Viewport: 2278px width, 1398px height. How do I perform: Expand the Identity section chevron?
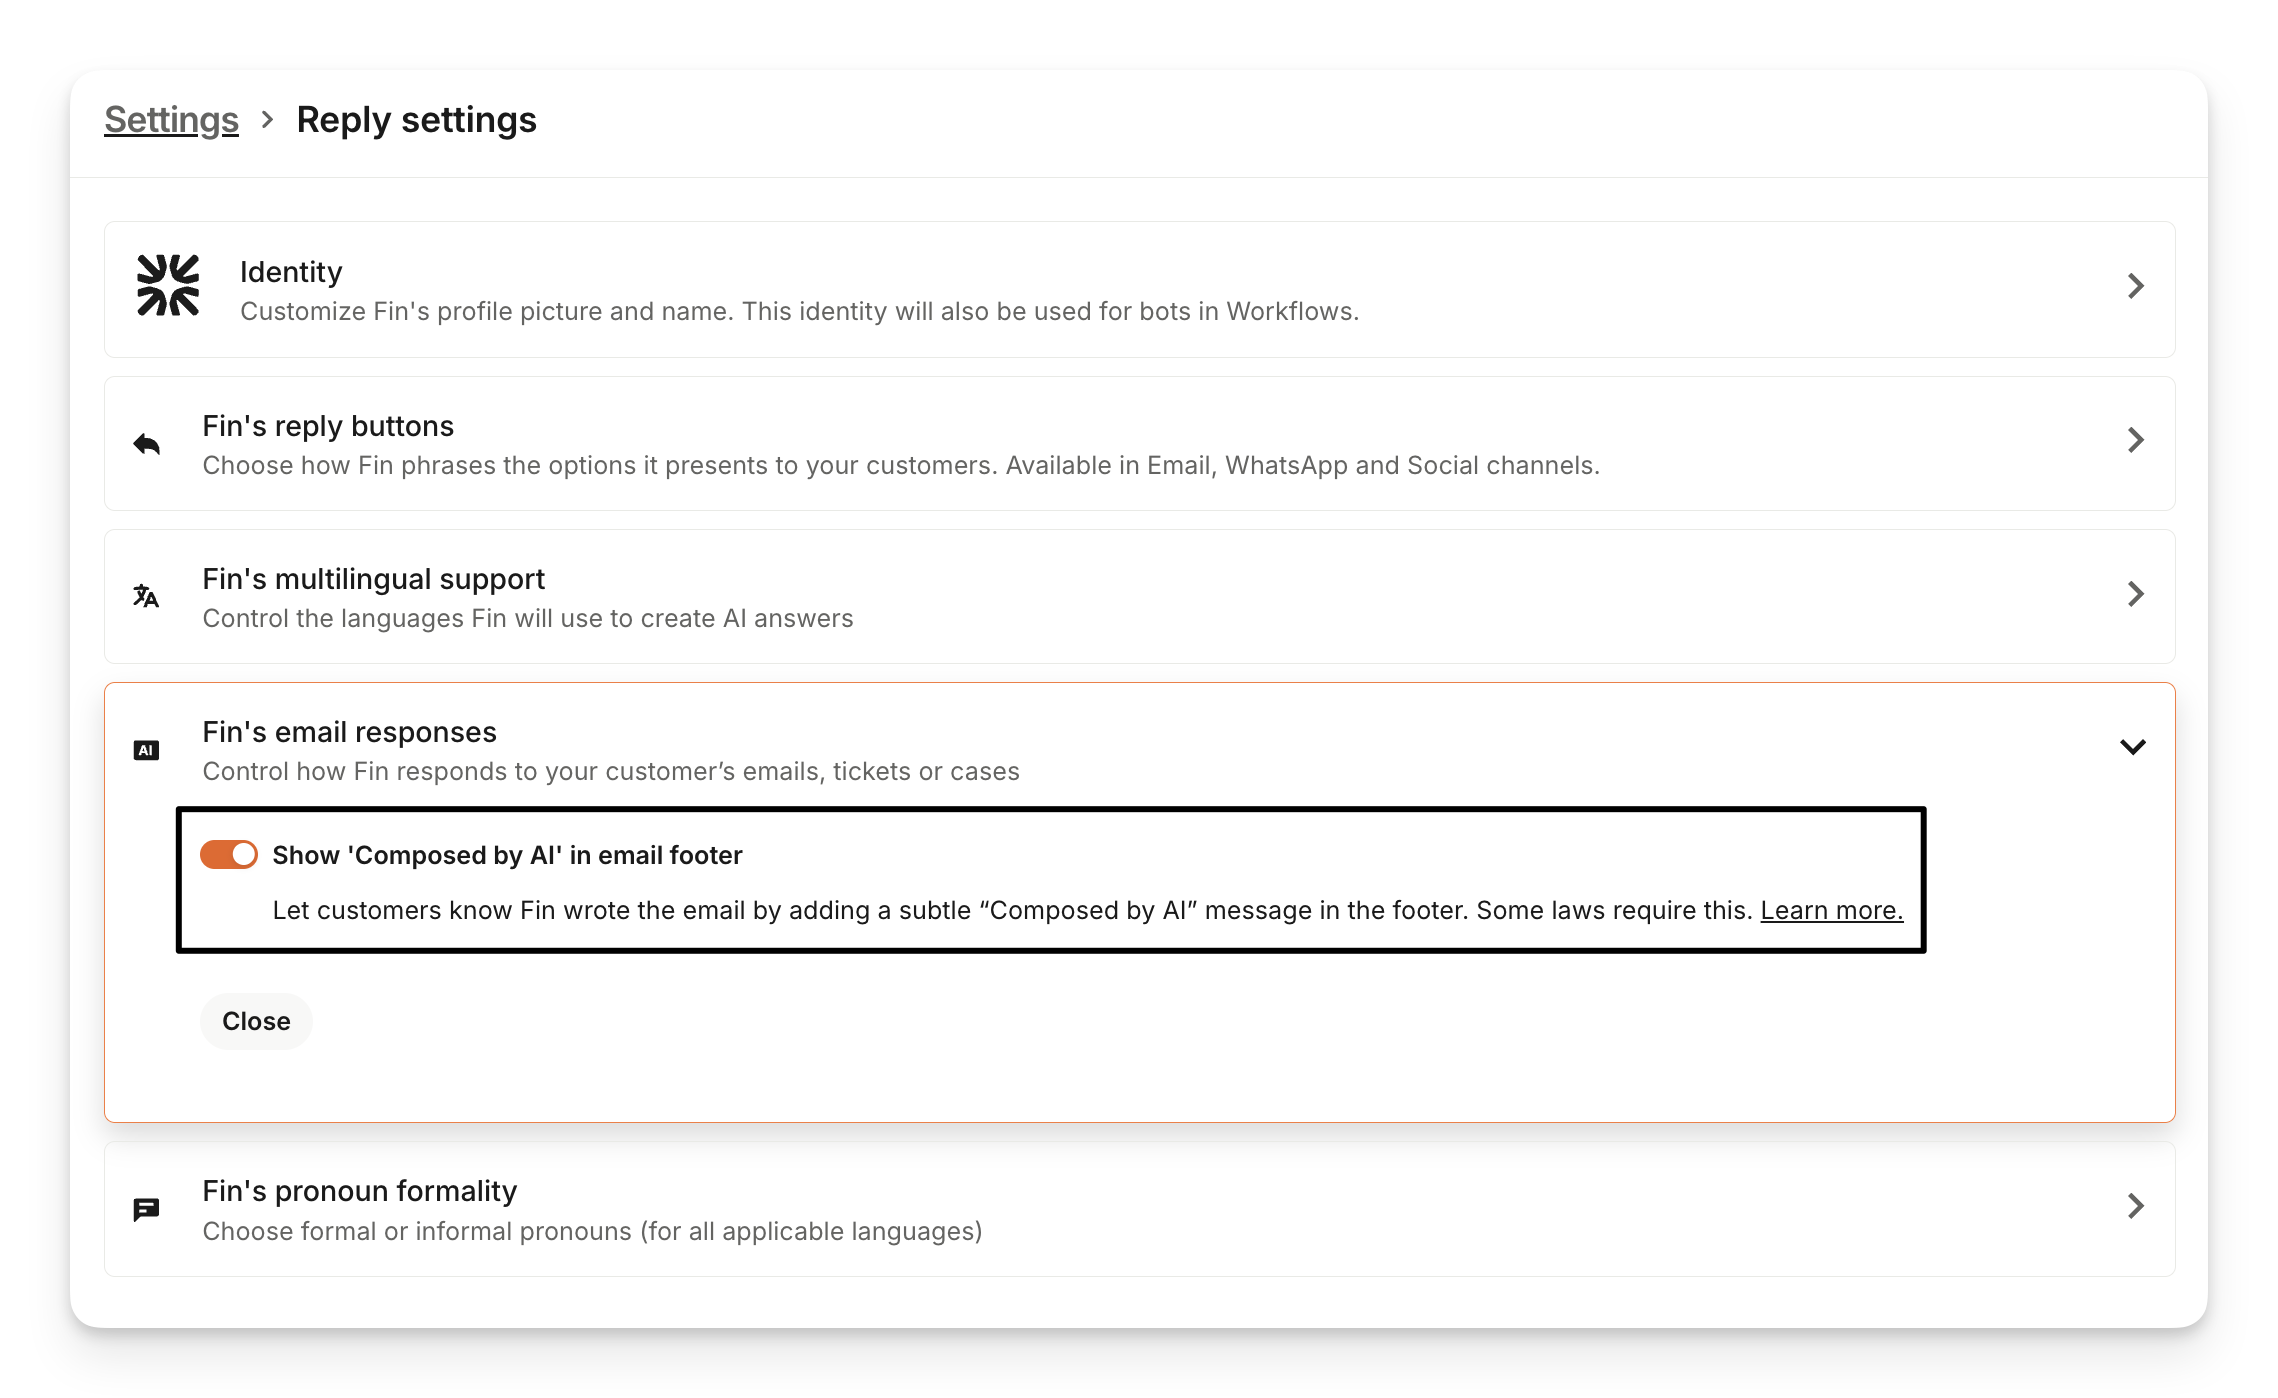tap(2135, 286)
